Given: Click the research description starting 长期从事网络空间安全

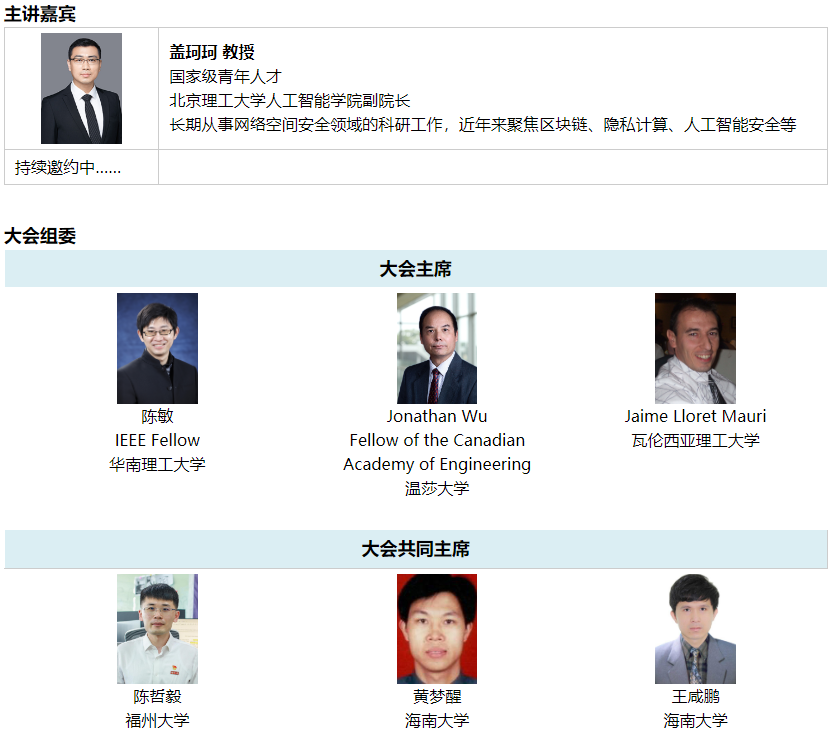Looking at the screenshot, I should coord(483,125).
